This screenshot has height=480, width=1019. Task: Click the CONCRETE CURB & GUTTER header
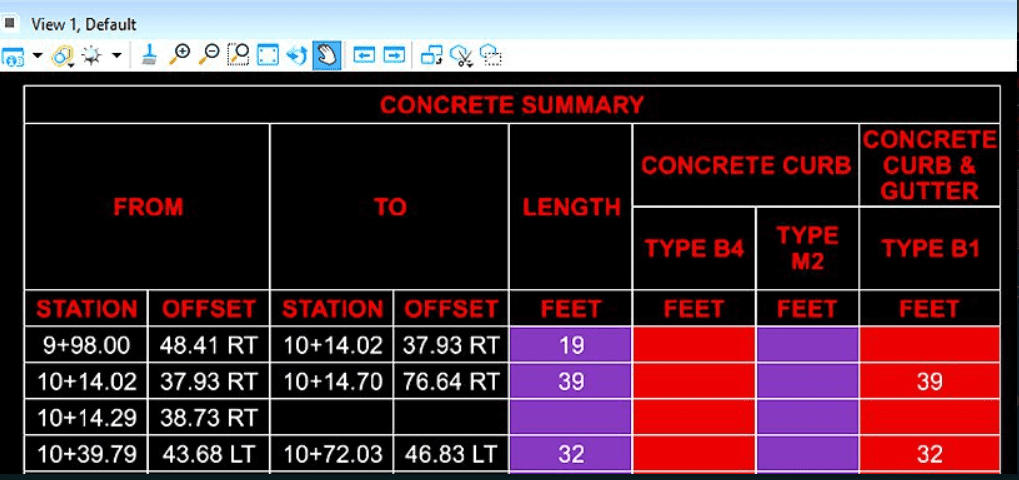[930, 165]
